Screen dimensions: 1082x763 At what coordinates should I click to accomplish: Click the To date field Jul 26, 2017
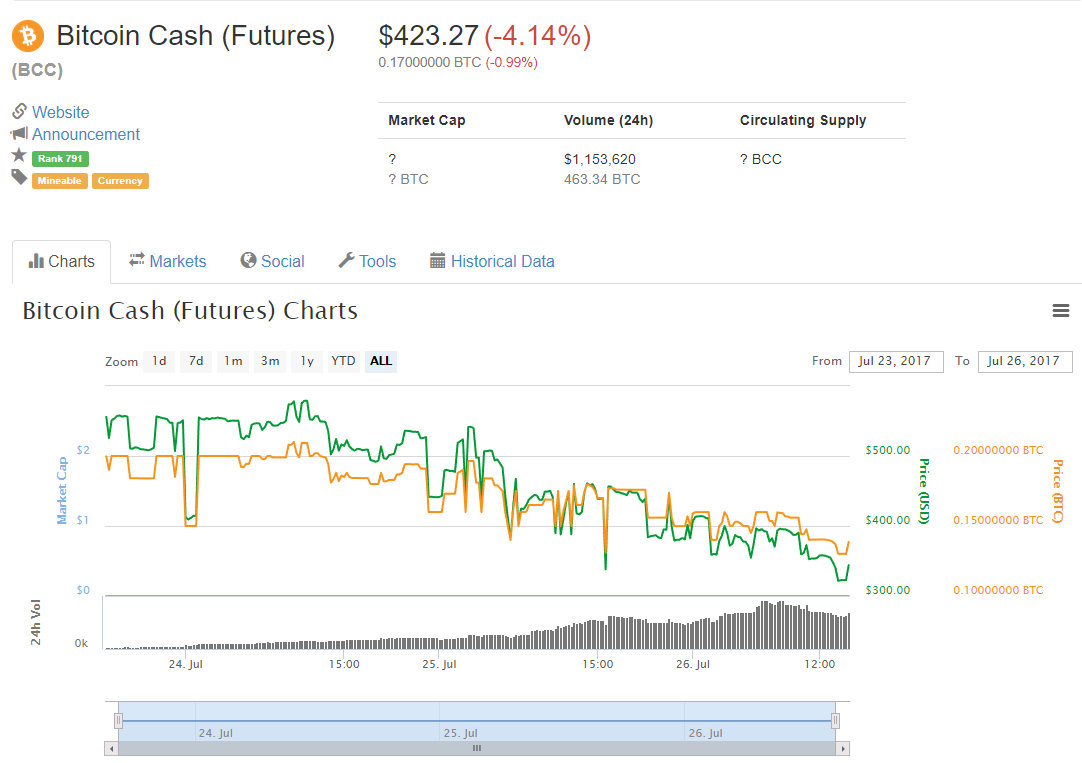coord(1025,361)
